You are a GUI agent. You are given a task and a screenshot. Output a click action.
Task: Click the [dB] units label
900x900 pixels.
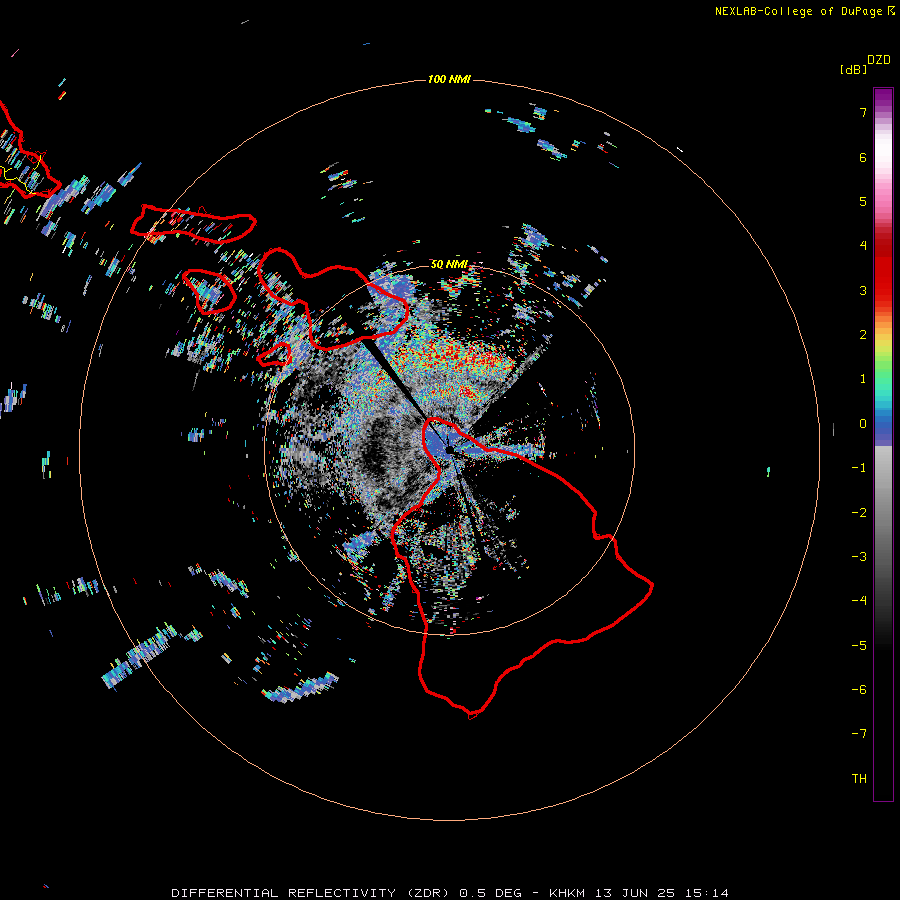coord(854,69)
